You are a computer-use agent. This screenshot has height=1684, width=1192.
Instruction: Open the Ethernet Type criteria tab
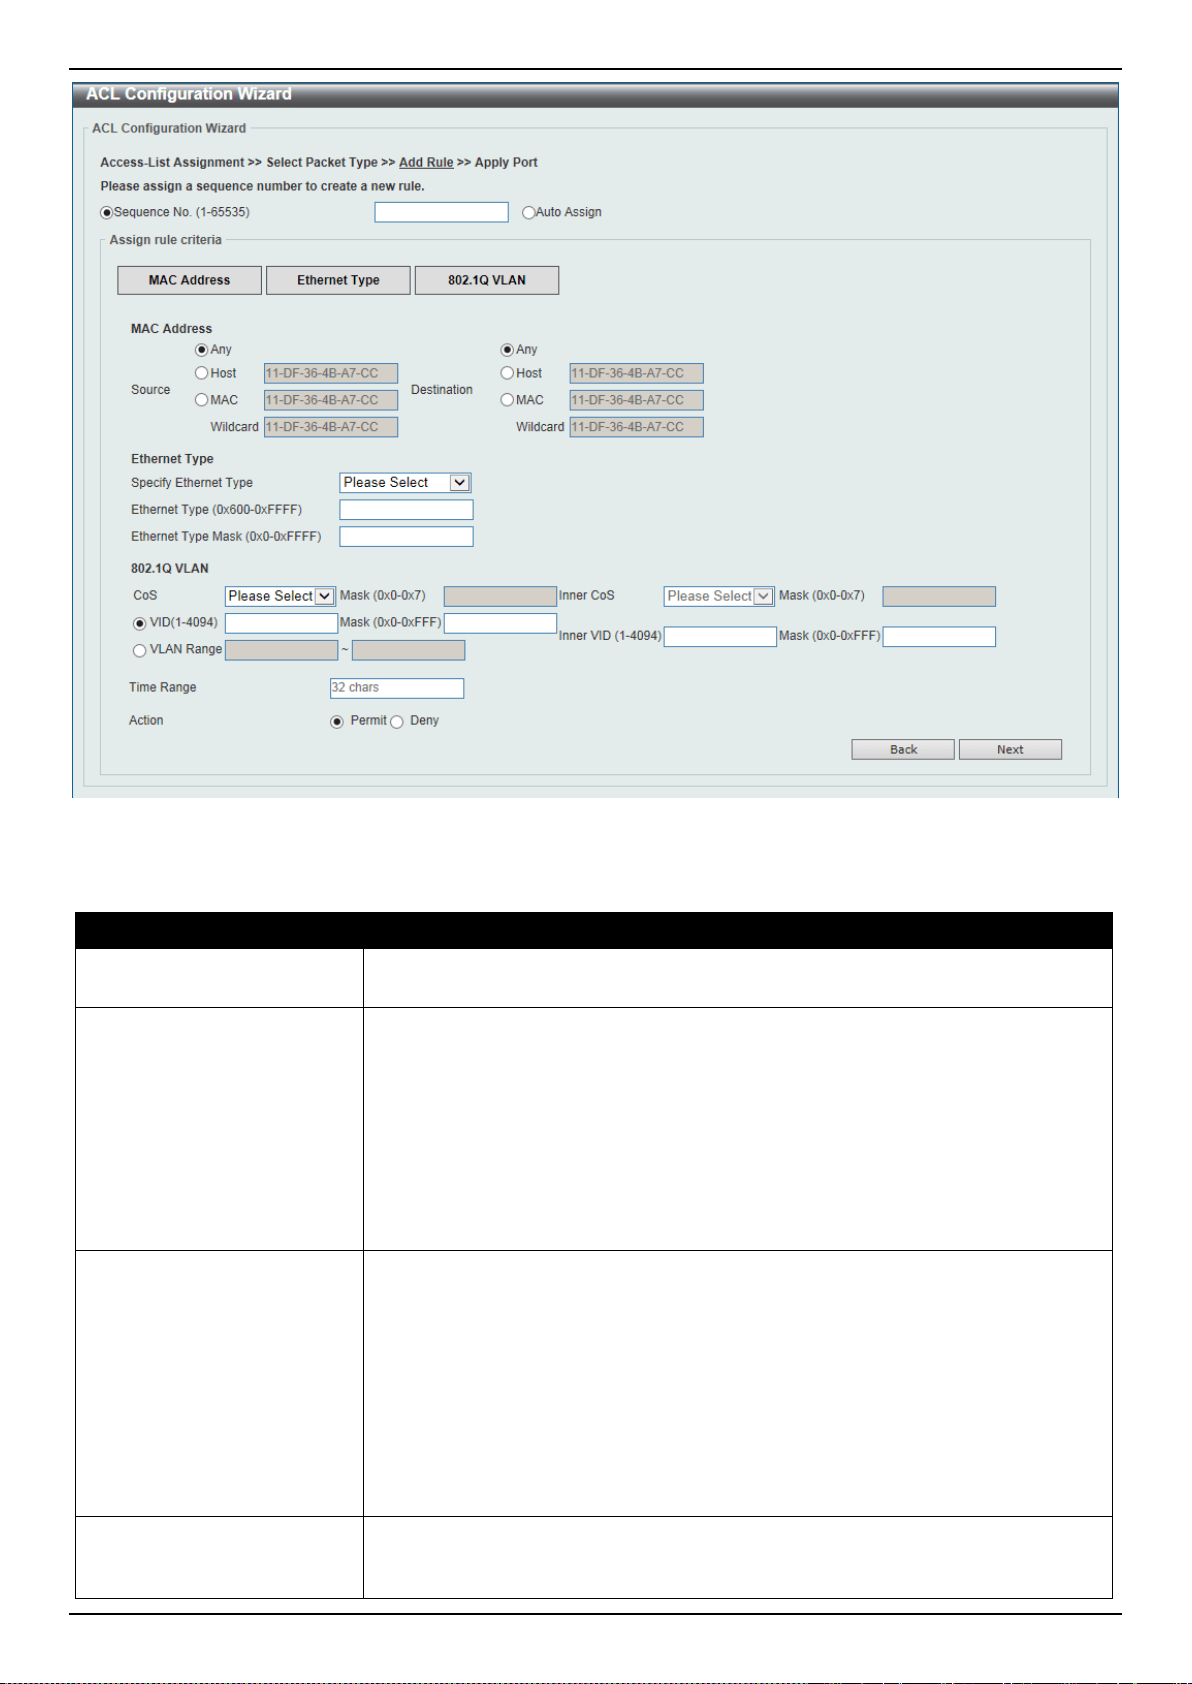point(338,280)
